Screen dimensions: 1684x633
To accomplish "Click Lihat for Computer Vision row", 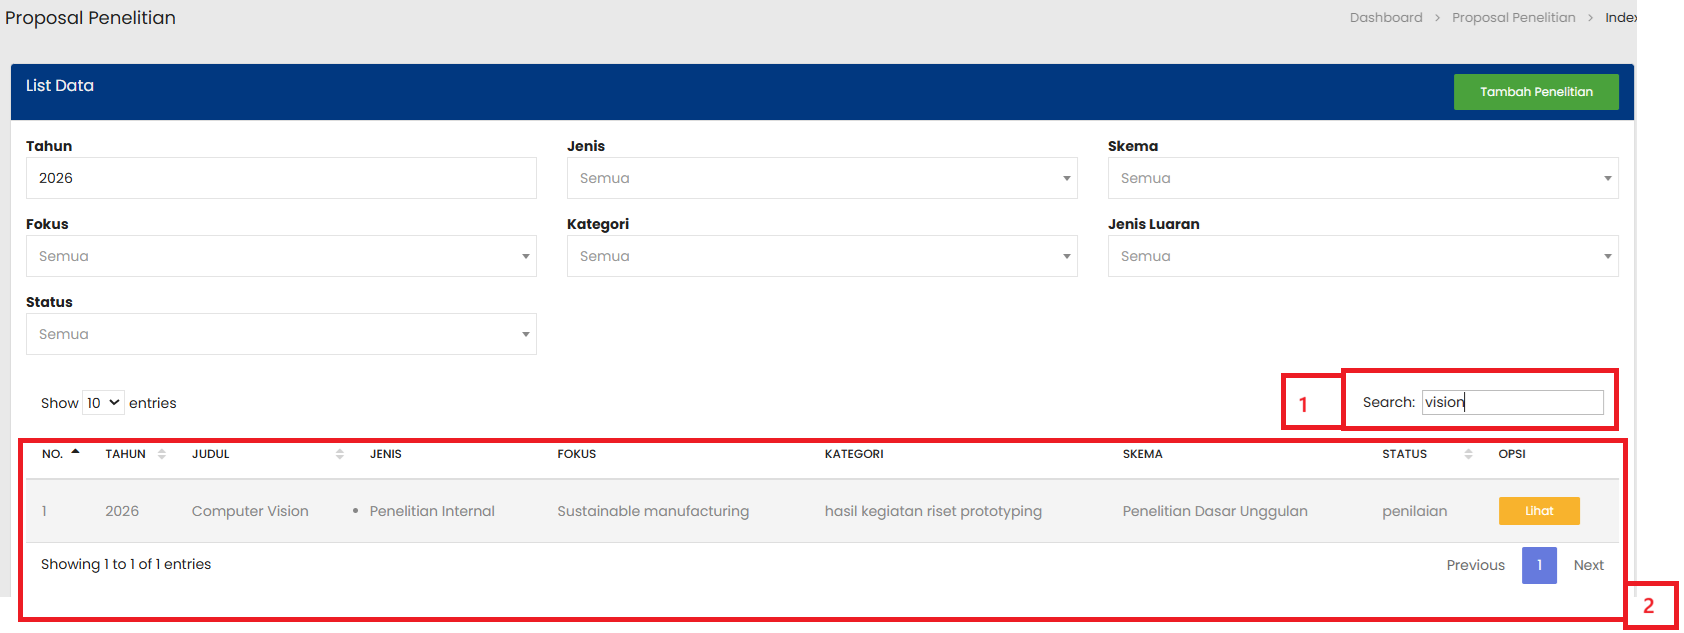I will click(1538, 511).
